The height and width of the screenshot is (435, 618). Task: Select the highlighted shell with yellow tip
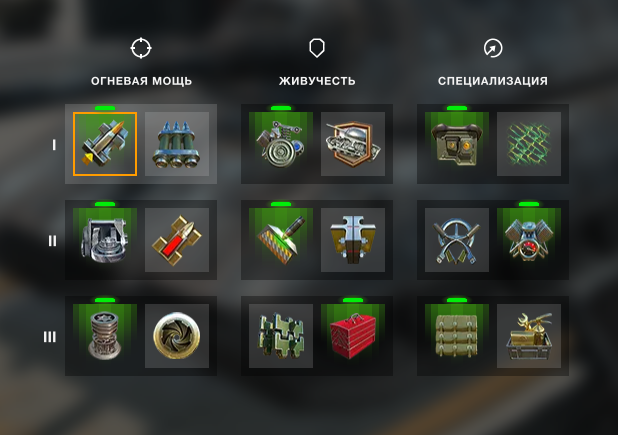point(105,144)
